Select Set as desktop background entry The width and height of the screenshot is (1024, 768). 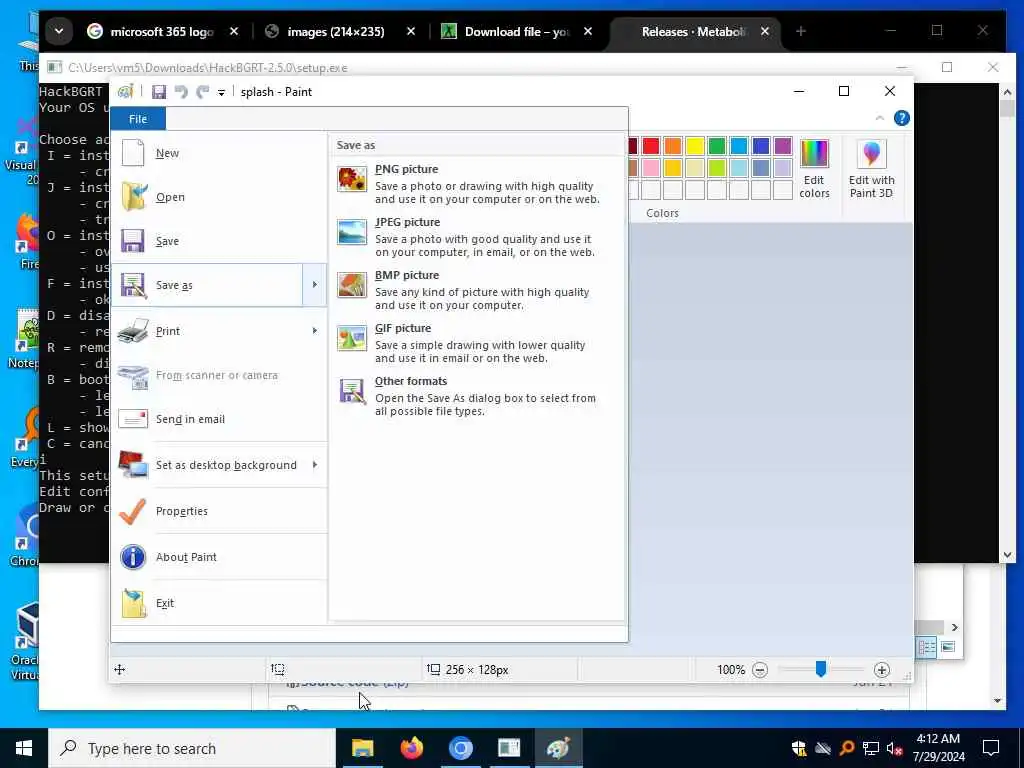click(x=207, y=465)
